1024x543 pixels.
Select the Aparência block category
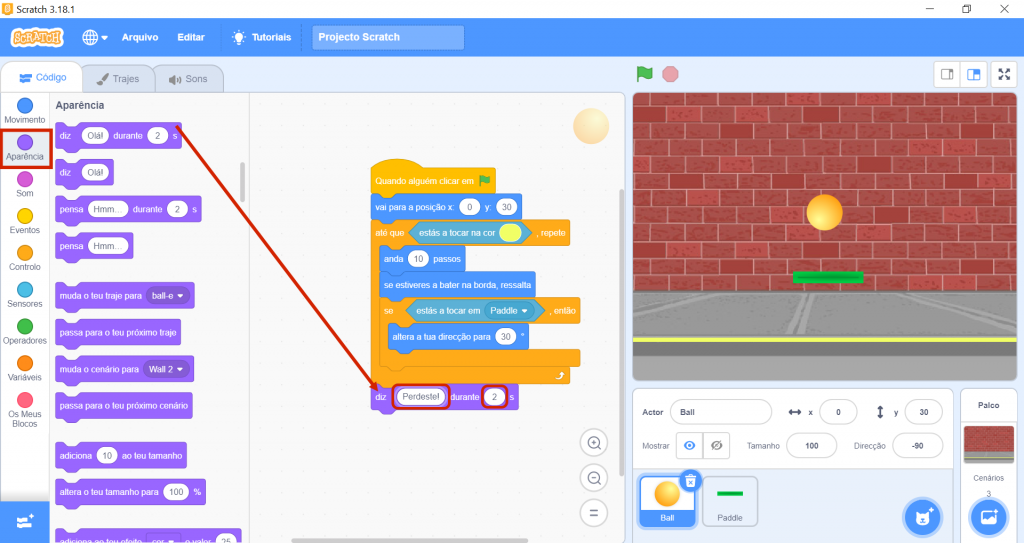click(25, 148)
